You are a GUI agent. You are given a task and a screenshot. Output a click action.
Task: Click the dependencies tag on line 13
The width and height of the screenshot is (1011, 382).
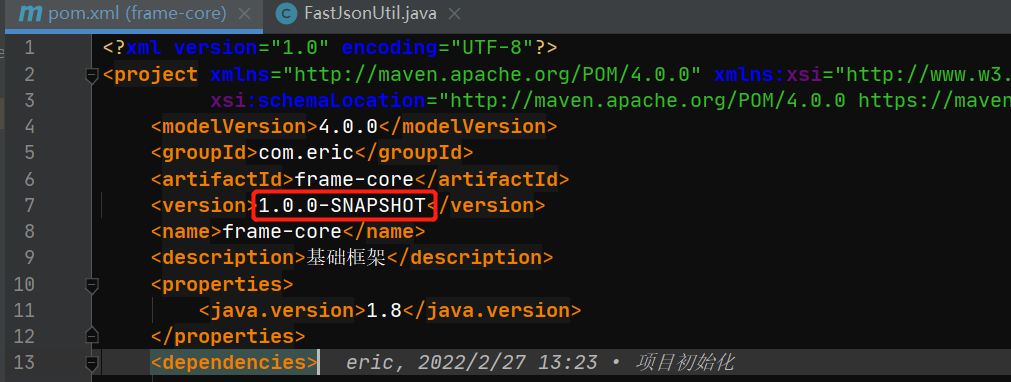[x=235, y=363]
